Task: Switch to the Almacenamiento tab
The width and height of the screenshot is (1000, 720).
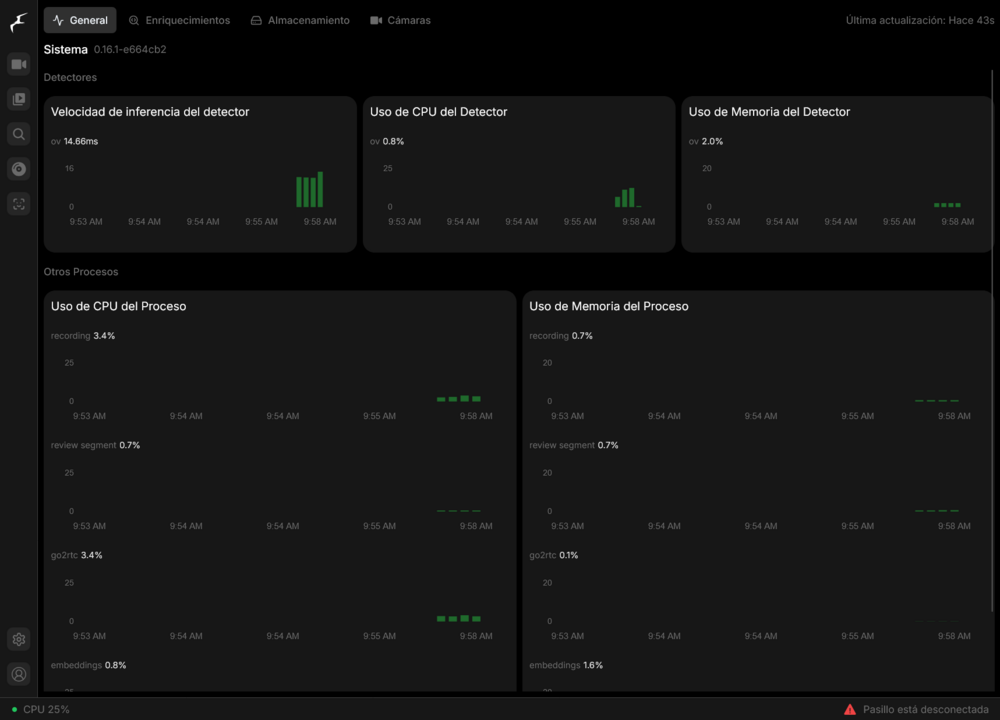Action: pos(300,20)
